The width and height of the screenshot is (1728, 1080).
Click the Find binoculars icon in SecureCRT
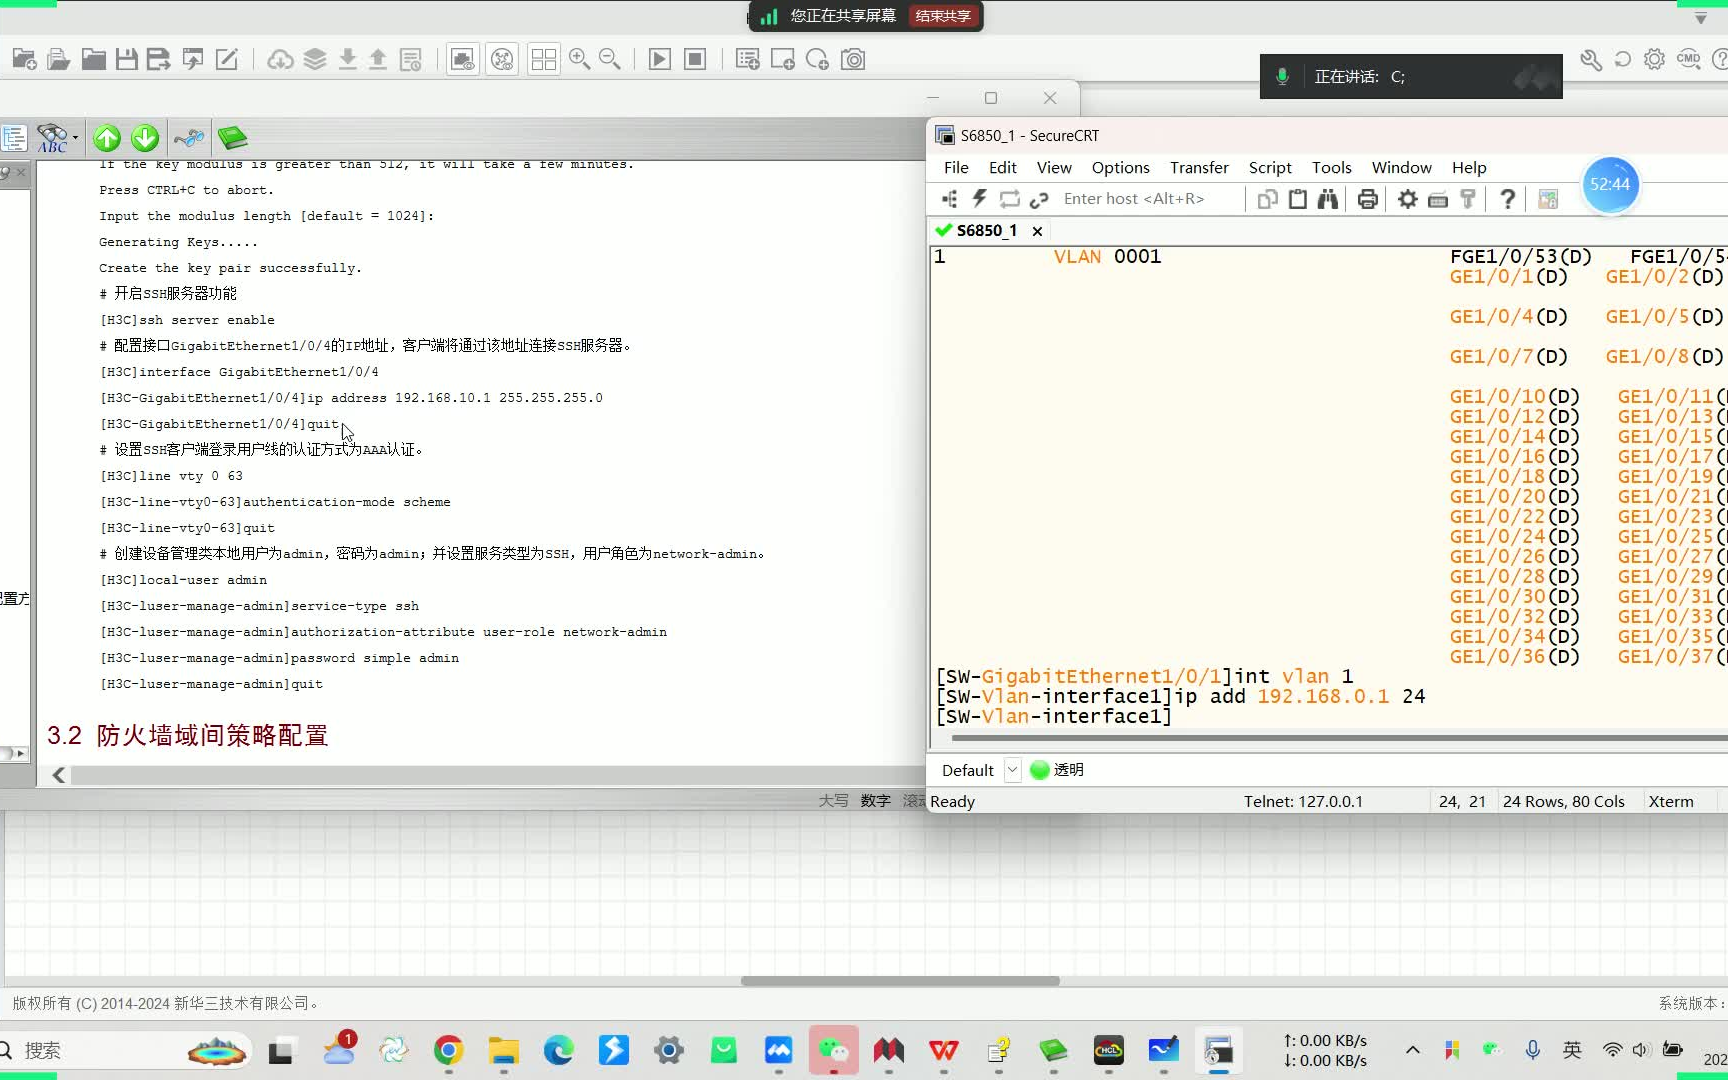[1328, 199]
